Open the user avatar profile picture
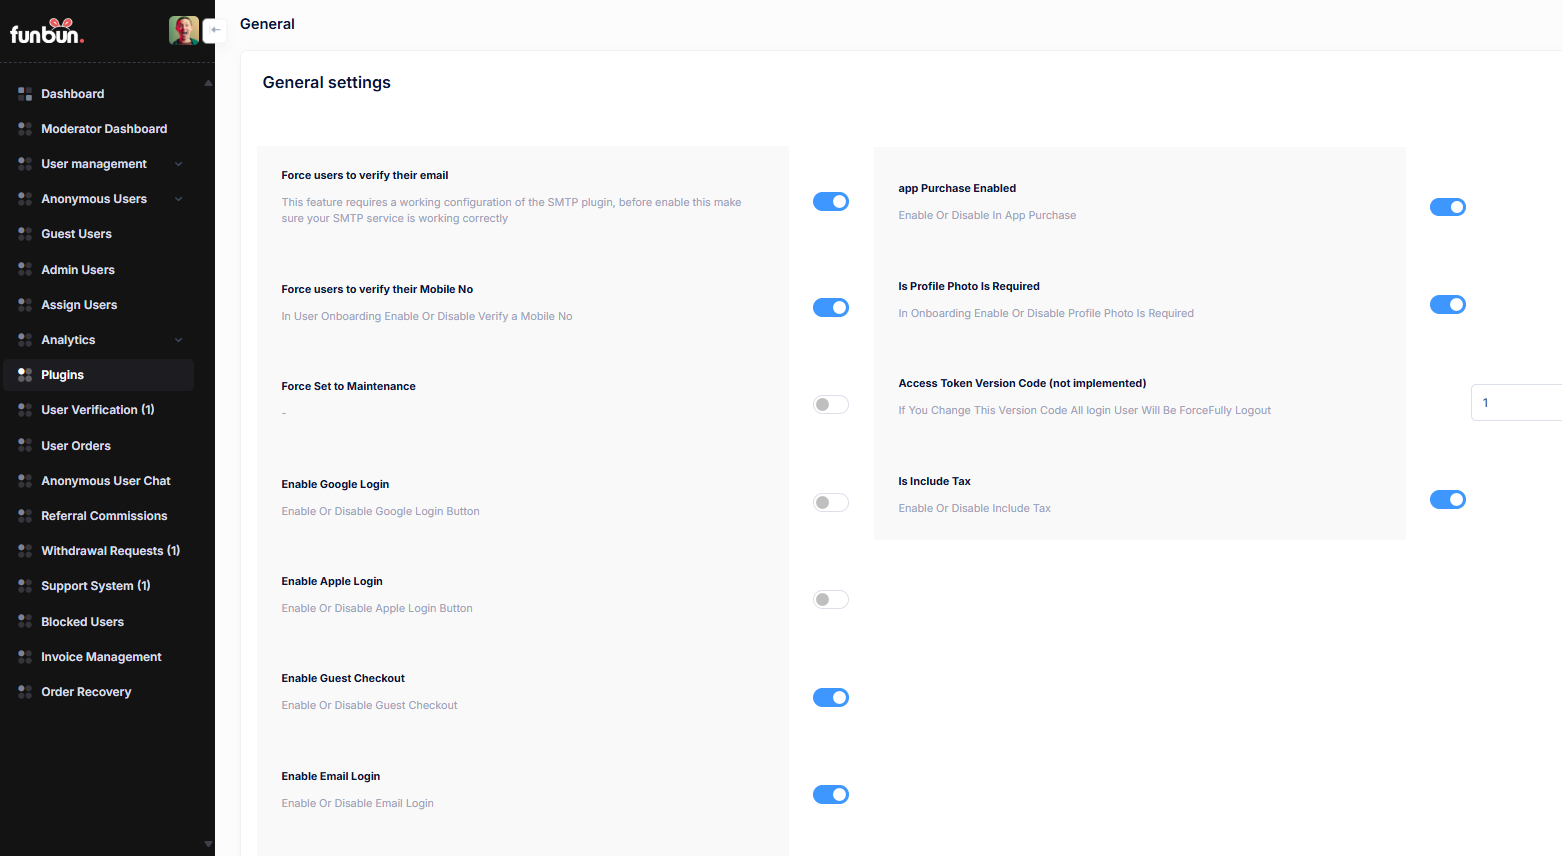Screen dimensions: 1562x856 [x=183, y=31]
